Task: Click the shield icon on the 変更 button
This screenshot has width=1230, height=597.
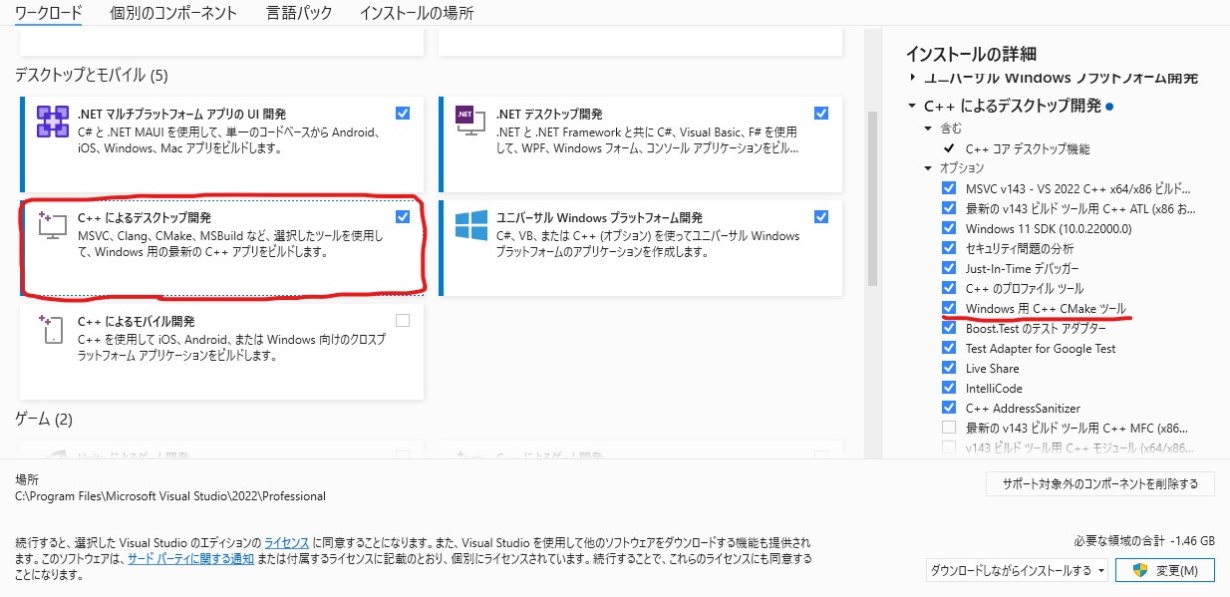Action: pyautogui.click(x=1139, y=570)
